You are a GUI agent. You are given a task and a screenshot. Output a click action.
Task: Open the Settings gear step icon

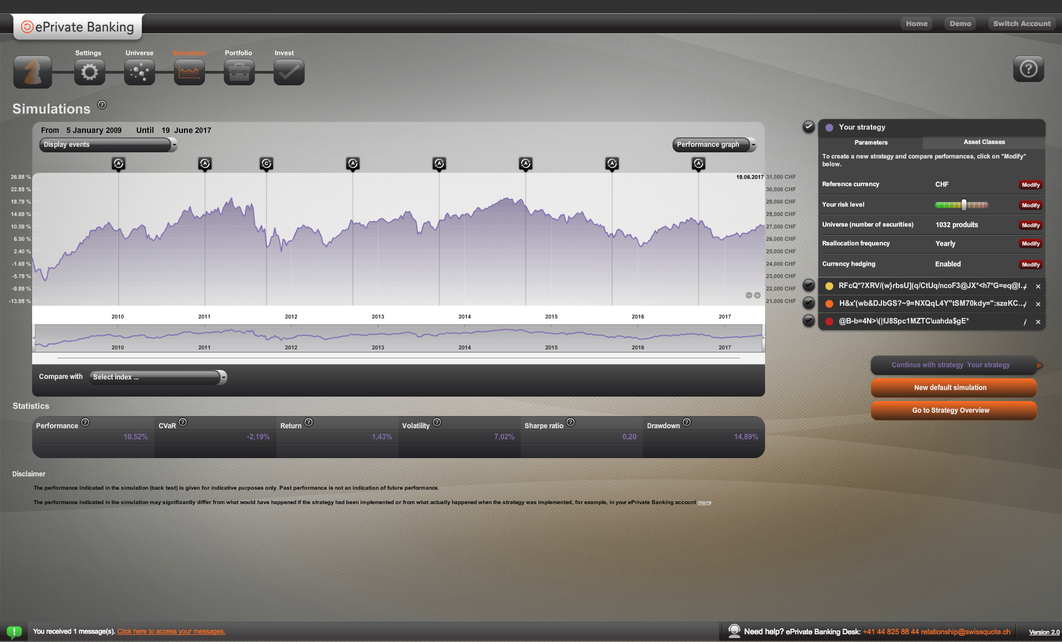coord(89,72)
